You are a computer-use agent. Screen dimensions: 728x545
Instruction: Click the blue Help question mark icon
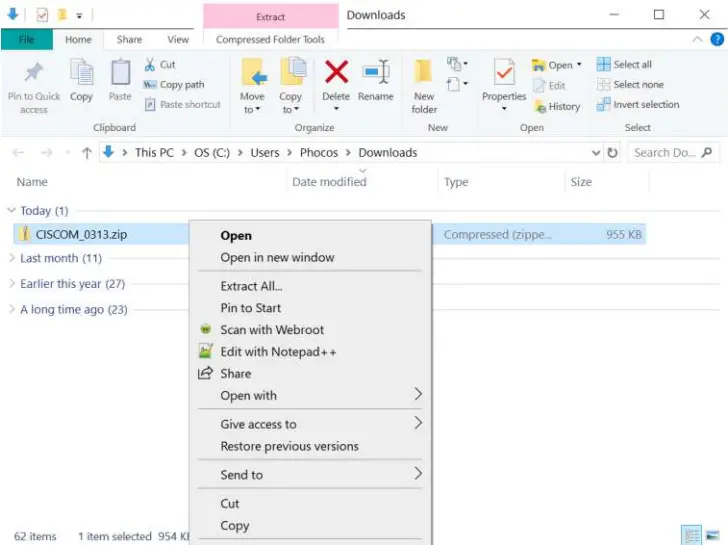[717, 39]
